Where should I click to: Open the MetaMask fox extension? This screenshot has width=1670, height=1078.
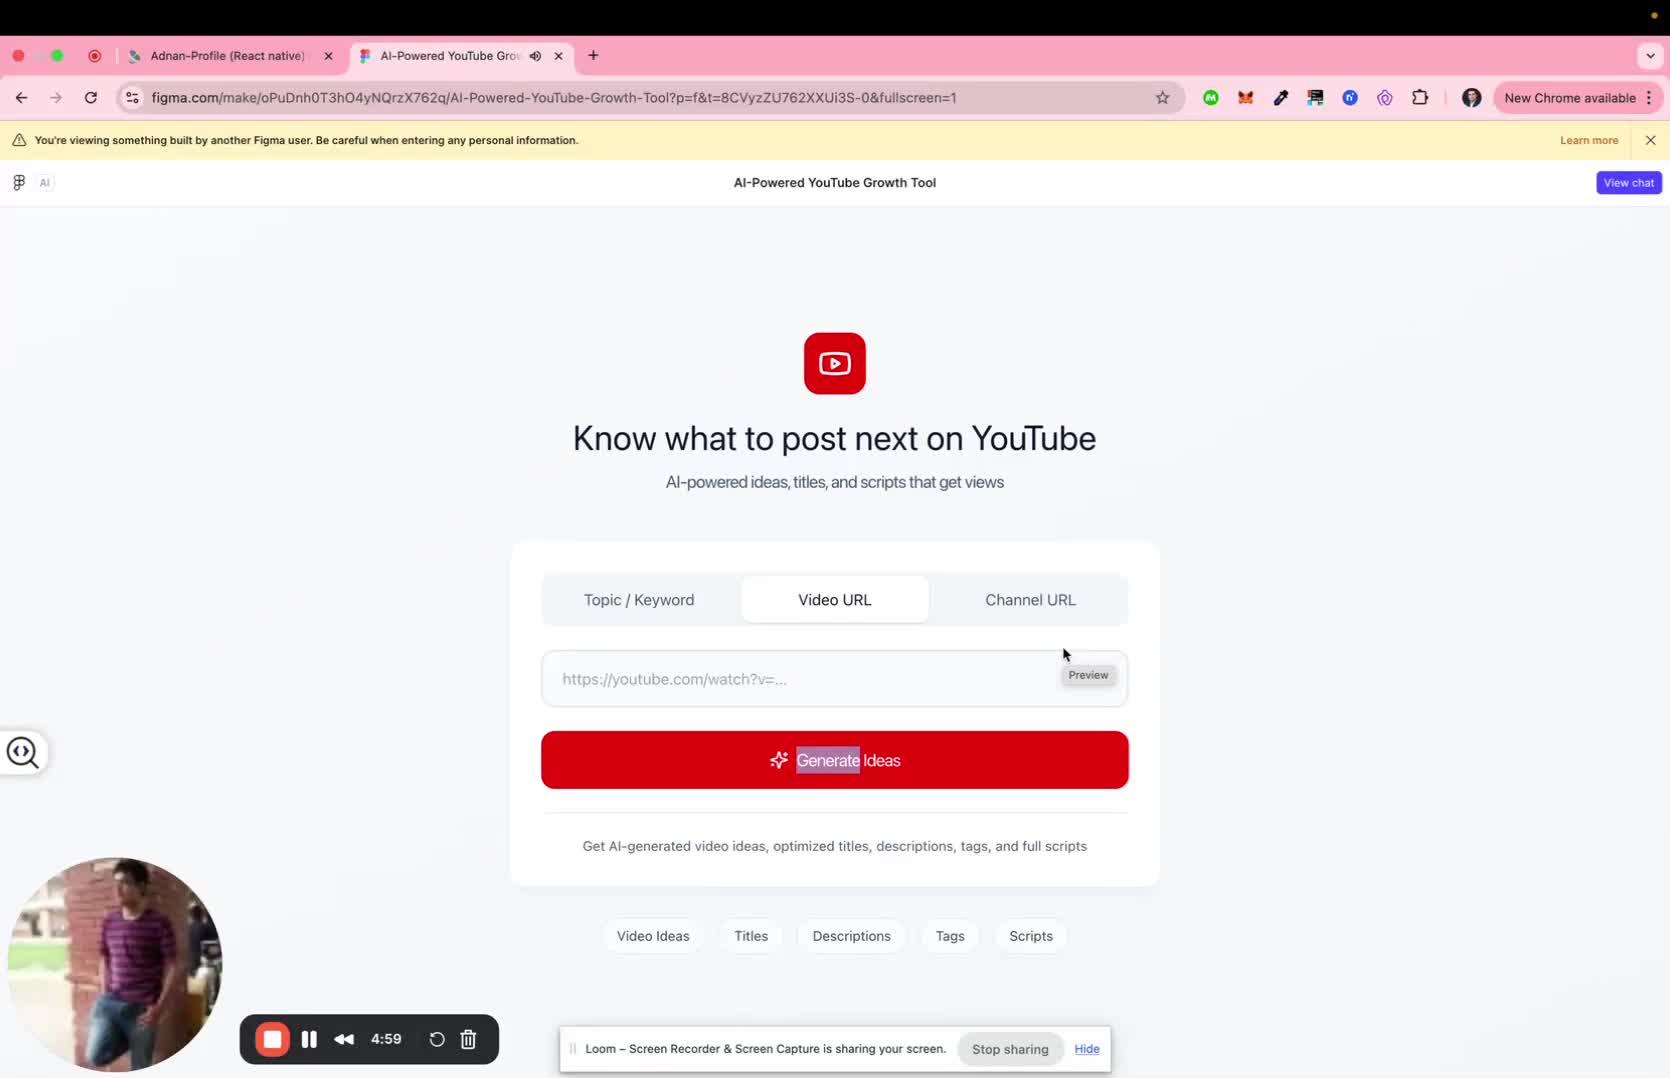1246,98
